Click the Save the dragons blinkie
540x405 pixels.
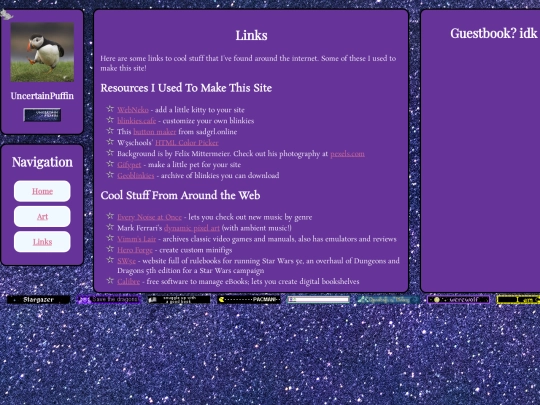tap(109, 300)
